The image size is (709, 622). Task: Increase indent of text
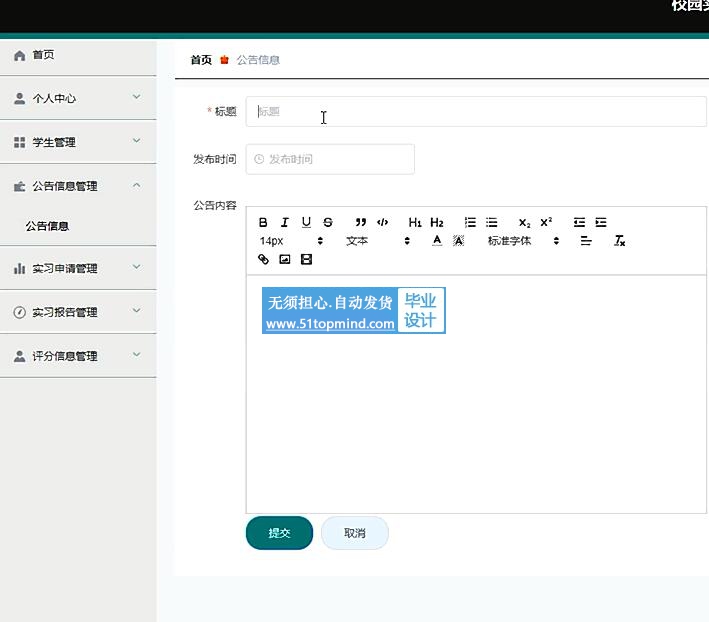pyautogui.click(x=601, y=222)
